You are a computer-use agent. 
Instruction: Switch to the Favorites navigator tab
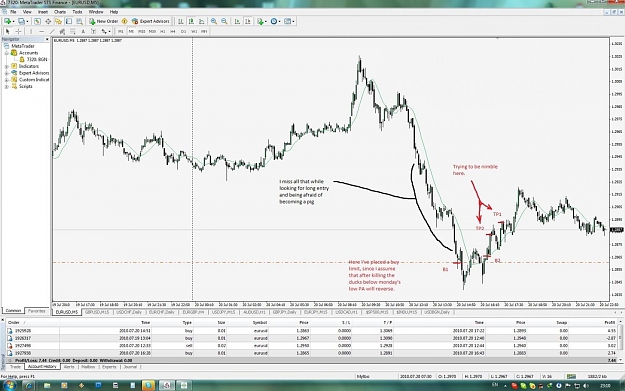(37, 311)
